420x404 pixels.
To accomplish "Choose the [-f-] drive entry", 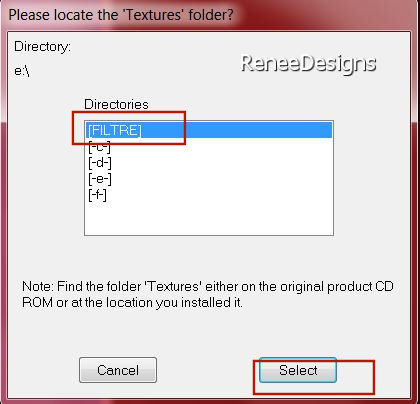I will (x=97, y=195).
